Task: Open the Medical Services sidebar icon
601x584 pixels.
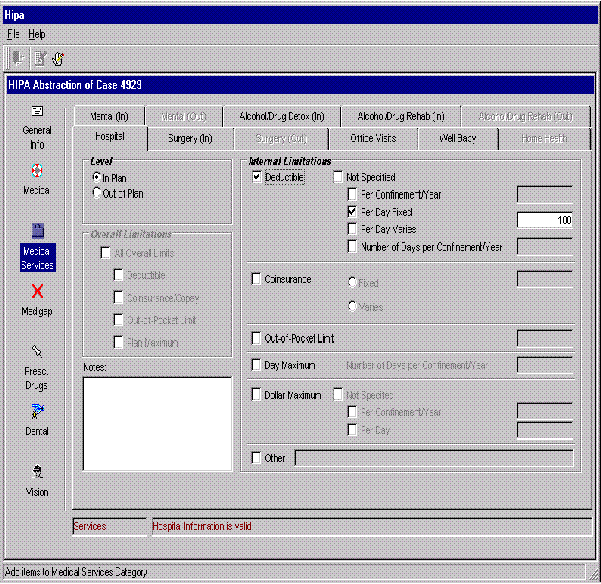Action: click(x=37, y=231)
